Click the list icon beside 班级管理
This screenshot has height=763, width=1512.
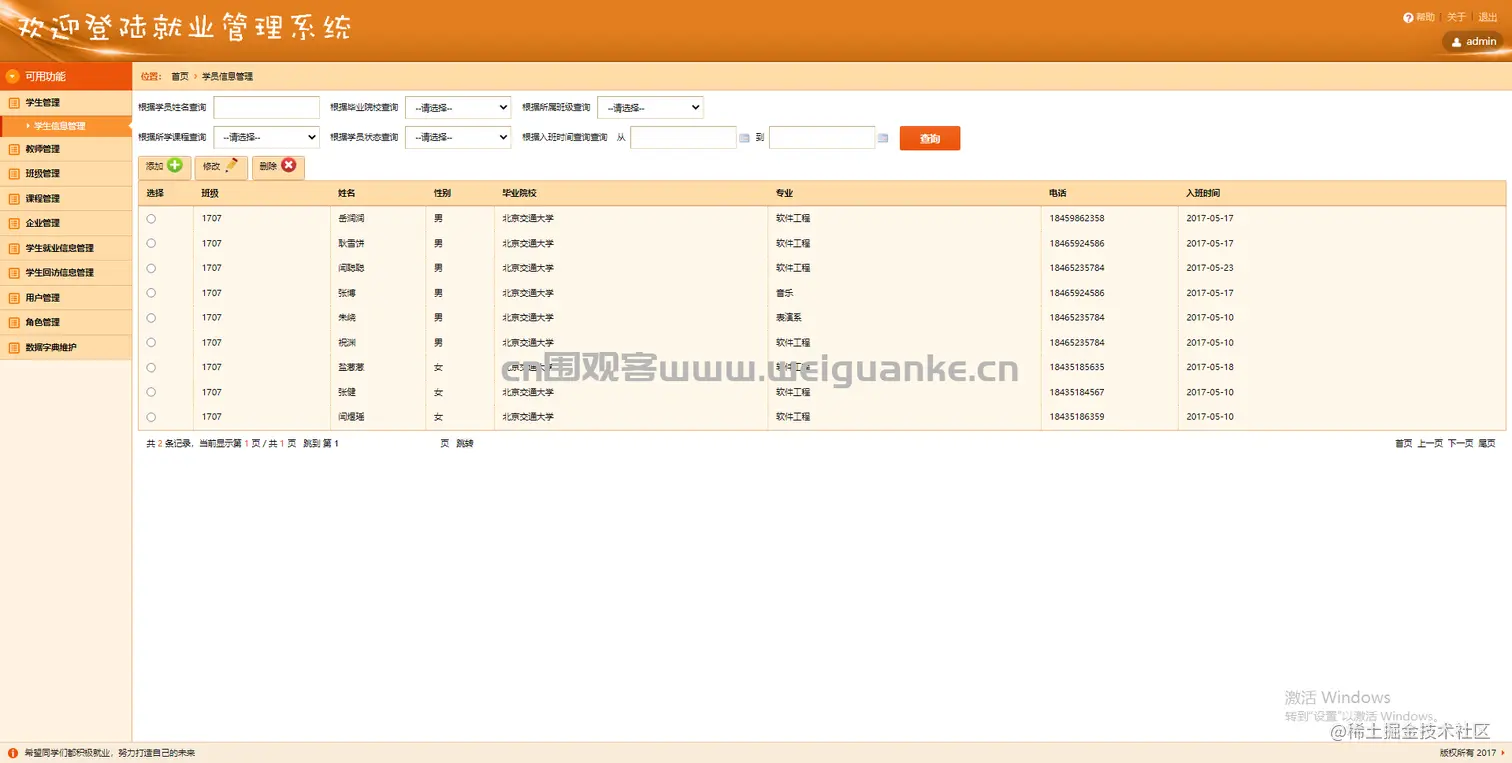[14, 174]
